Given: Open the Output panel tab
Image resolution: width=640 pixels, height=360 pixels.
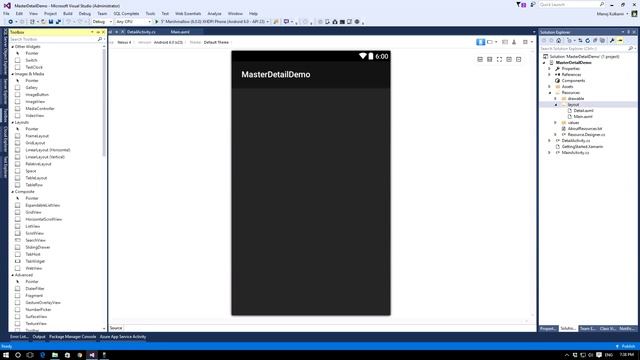Looking at the screenshot, I should point(39,337).
